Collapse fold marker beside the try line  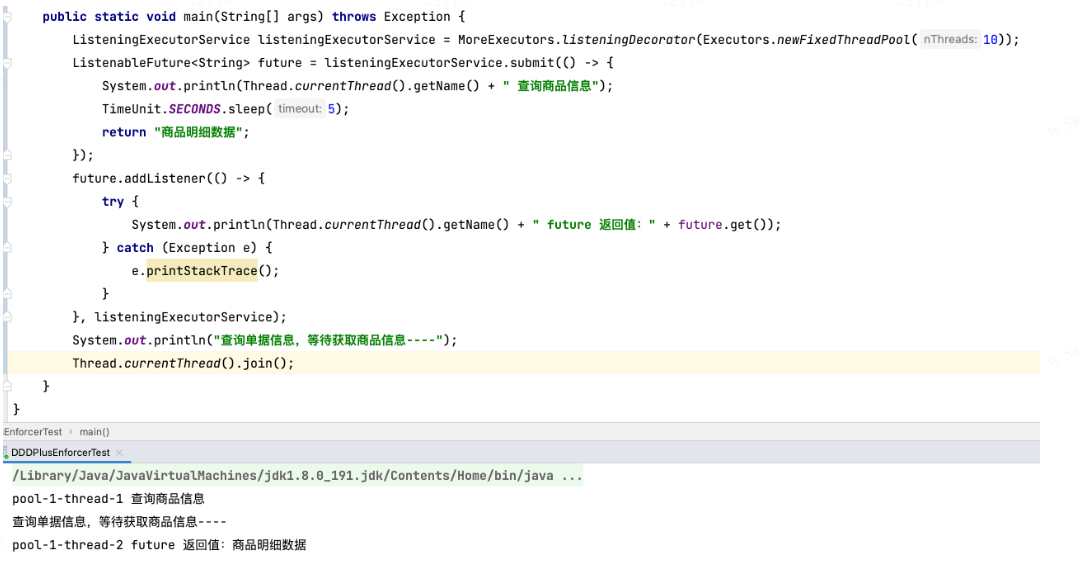(x=7, y=202)
